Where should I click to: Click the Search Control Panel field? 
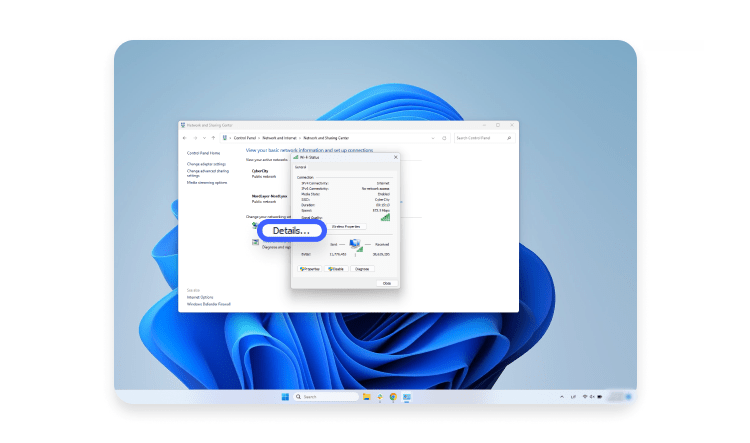click(x=483, y=138)
